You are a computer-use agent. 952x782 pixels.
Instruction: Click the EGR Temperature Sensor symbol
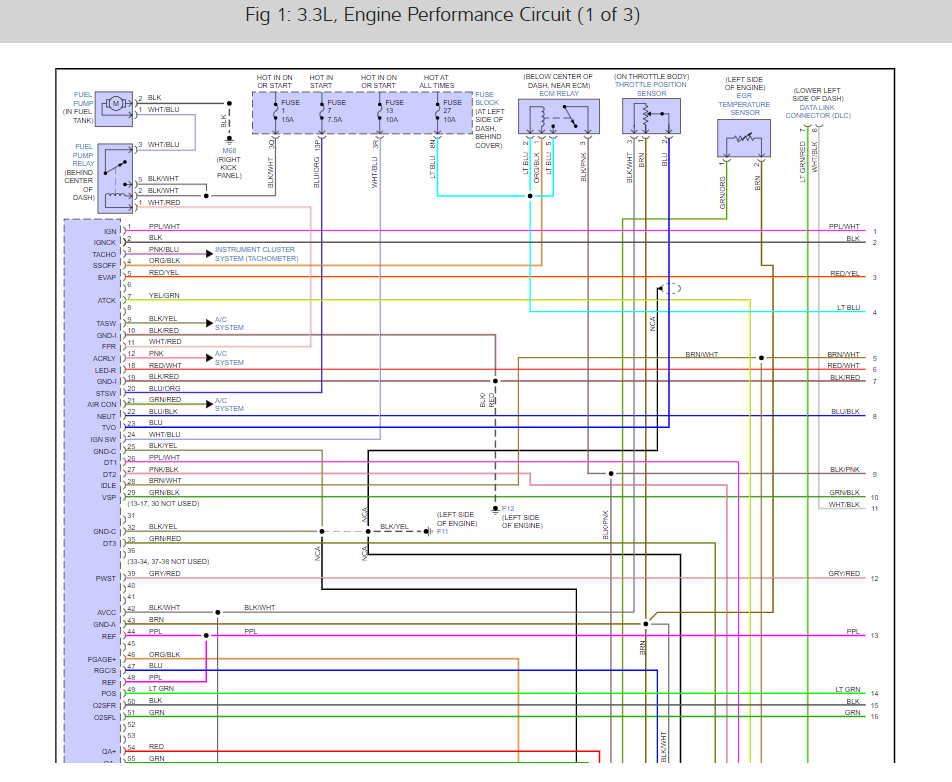(x=744, y=138)
